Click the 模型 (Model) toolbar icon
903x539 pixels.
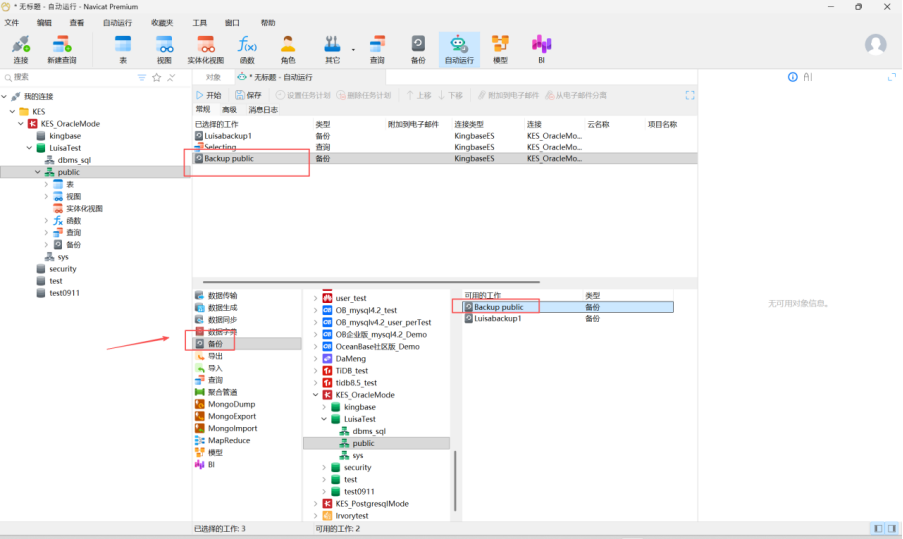click(x=500, y=47)
